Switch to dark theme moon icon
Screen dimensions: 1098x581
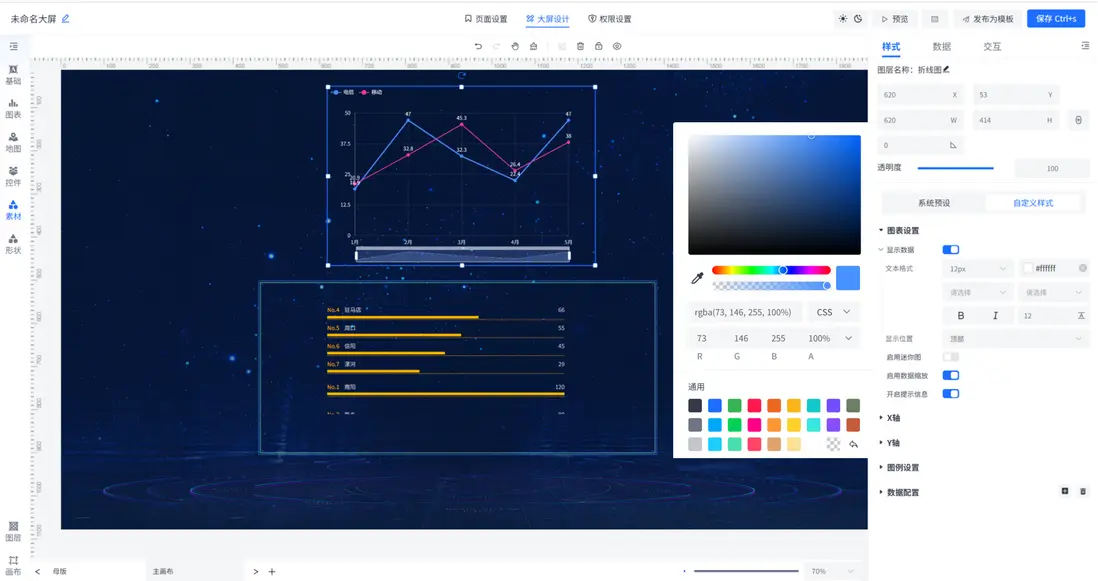coord(858,19)
